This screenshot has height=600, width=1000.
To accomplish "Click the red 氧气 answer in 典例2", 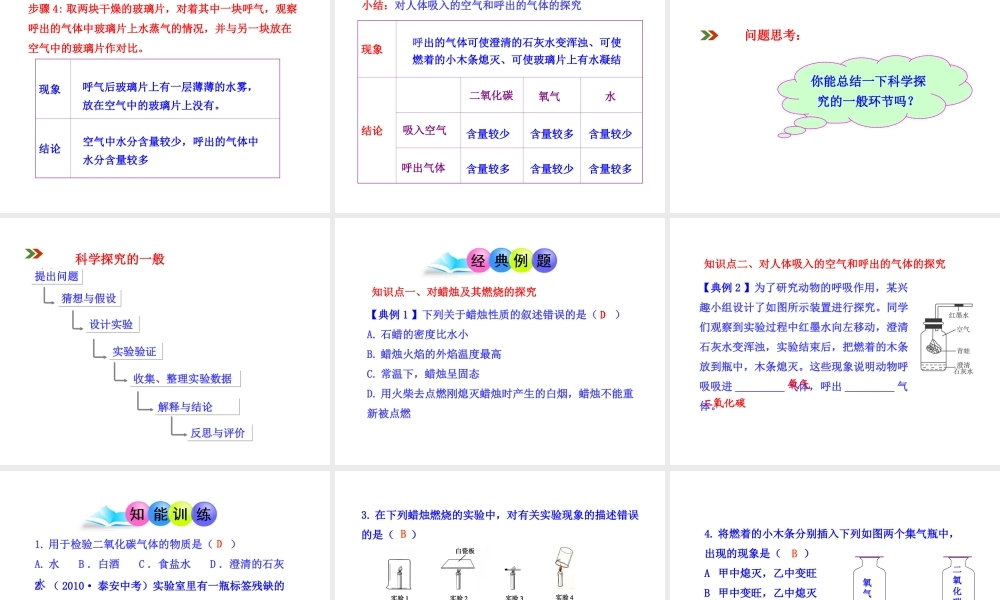I will tap(798, 384).
